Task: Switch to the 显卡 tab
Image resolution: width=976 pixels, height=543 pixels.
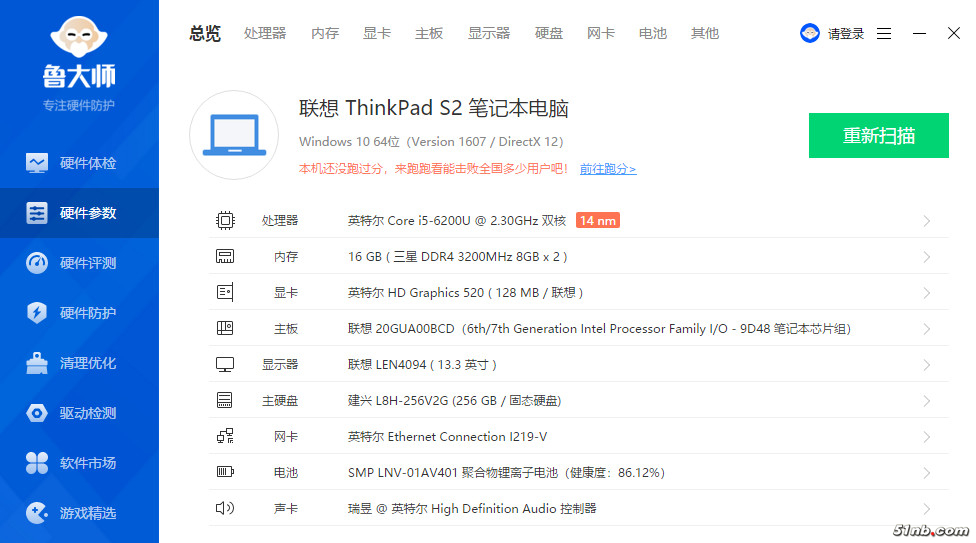Action: 377,33
